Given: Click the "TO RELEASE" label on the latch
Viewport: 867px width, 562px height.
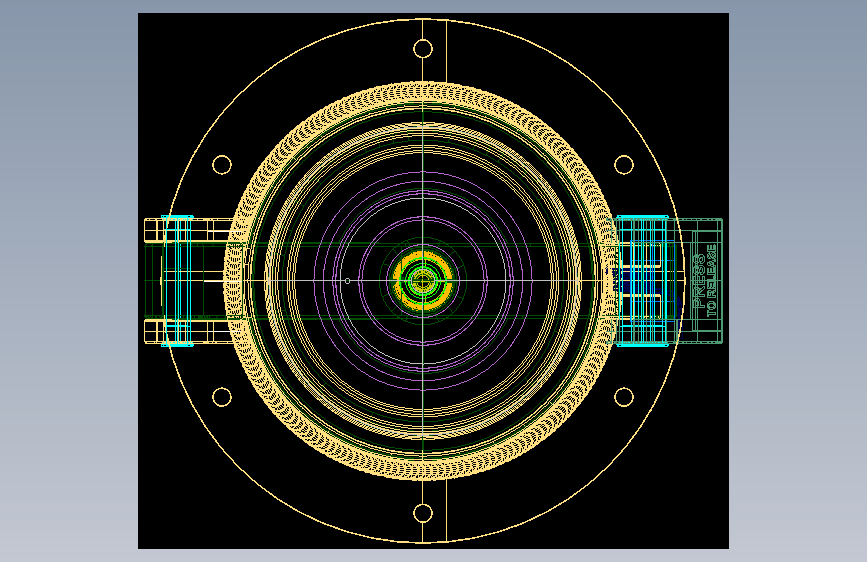Looking at the screenshot, I should point(712,280).
